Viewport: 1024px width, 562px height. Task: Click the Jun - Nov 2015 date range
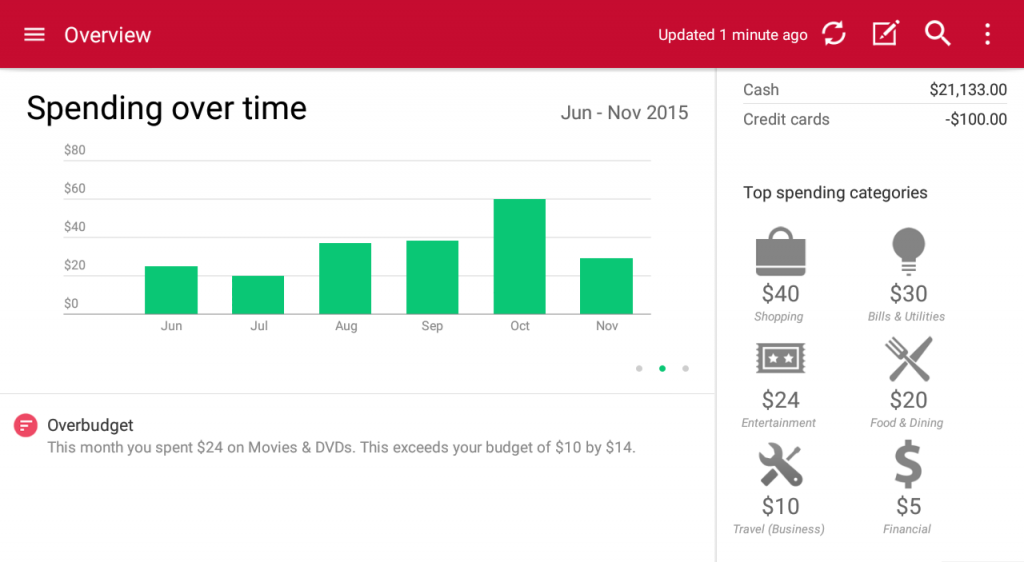click(x=624, y=113)
